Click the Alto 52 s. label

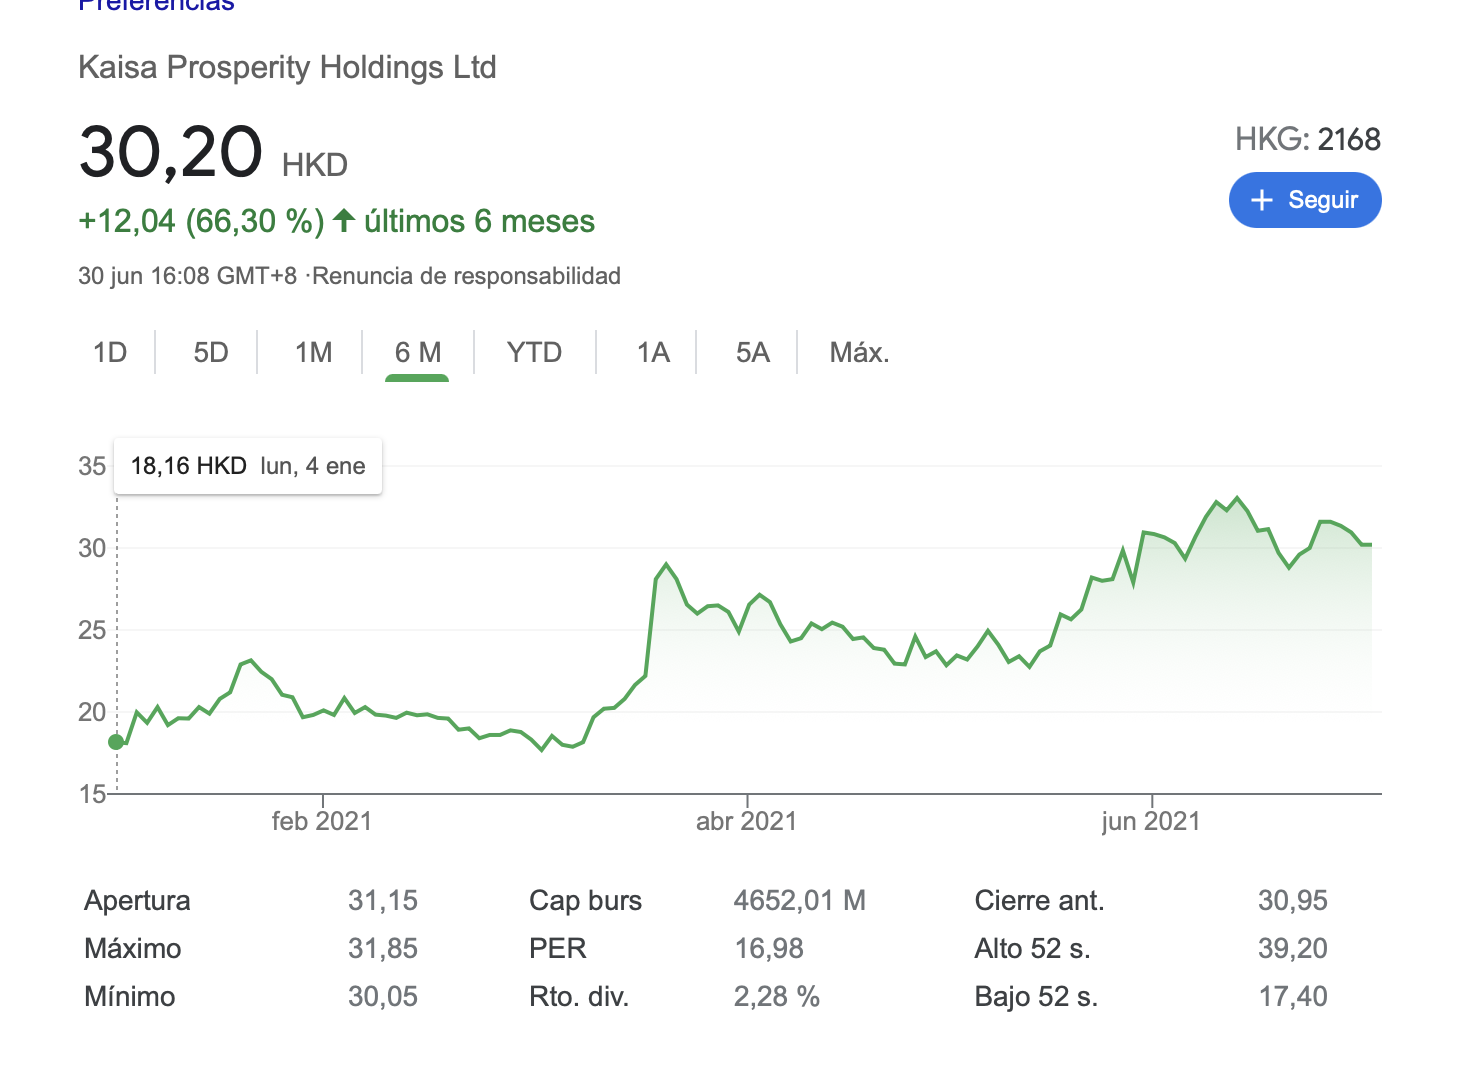tap(1033, 949)
